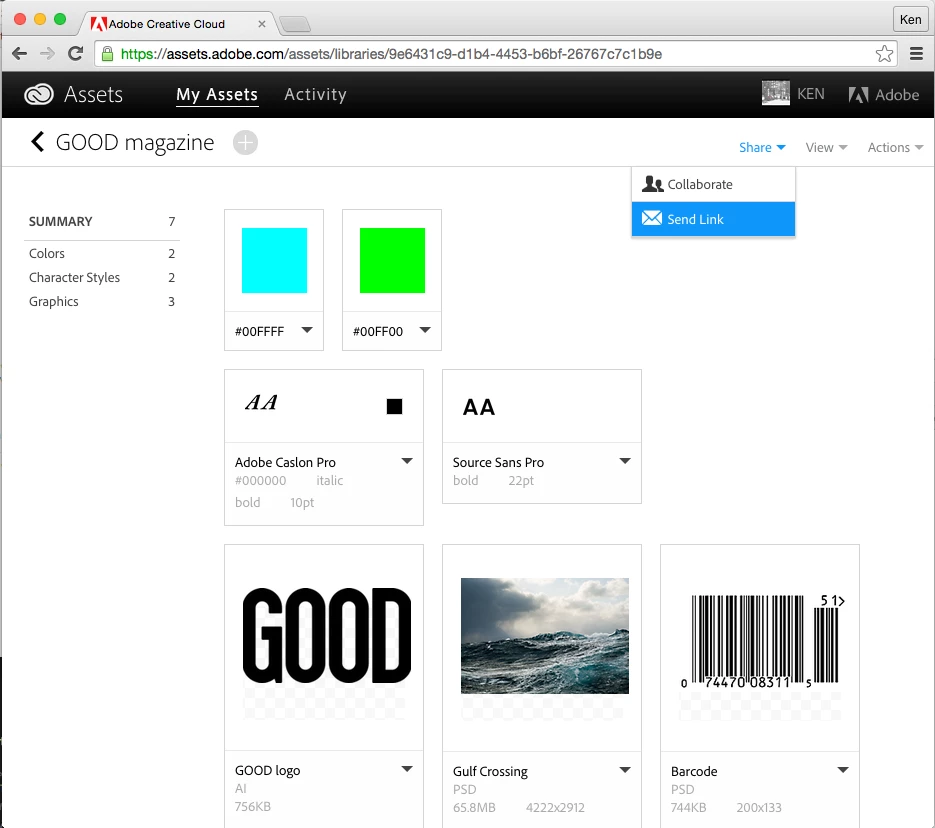Click the browser back arrow

pyautogui.click(x=20, y=54)
